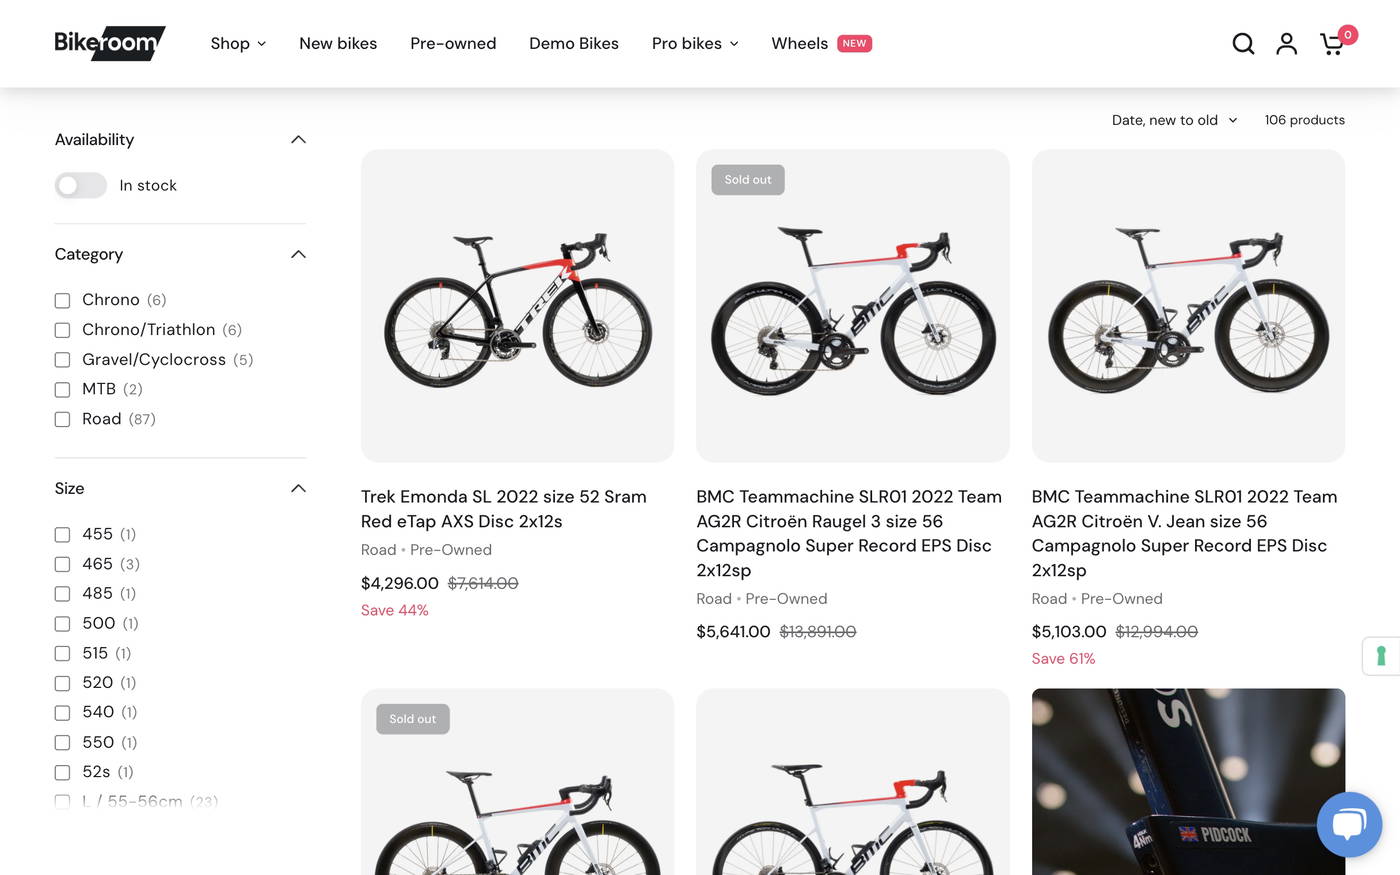
Task: Expand the Pro bikes menu
Action: pyautogui.click(x=694, y=43)
